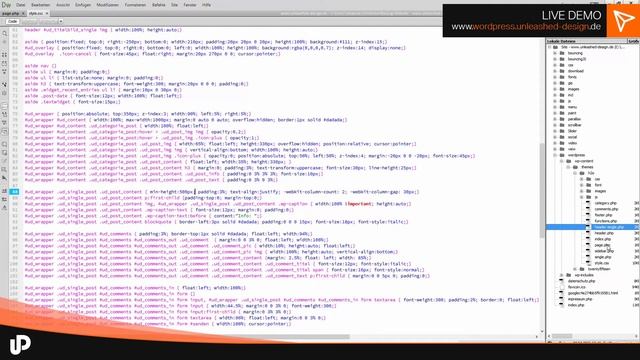
Task: Expand the parallax folder
Action: (x=555, y=119)
